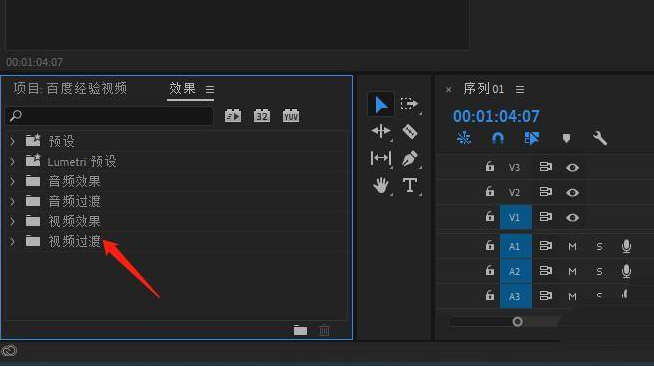Target track V3 header
The height and width of the screenshot is (367, 654).
point(514,168)
